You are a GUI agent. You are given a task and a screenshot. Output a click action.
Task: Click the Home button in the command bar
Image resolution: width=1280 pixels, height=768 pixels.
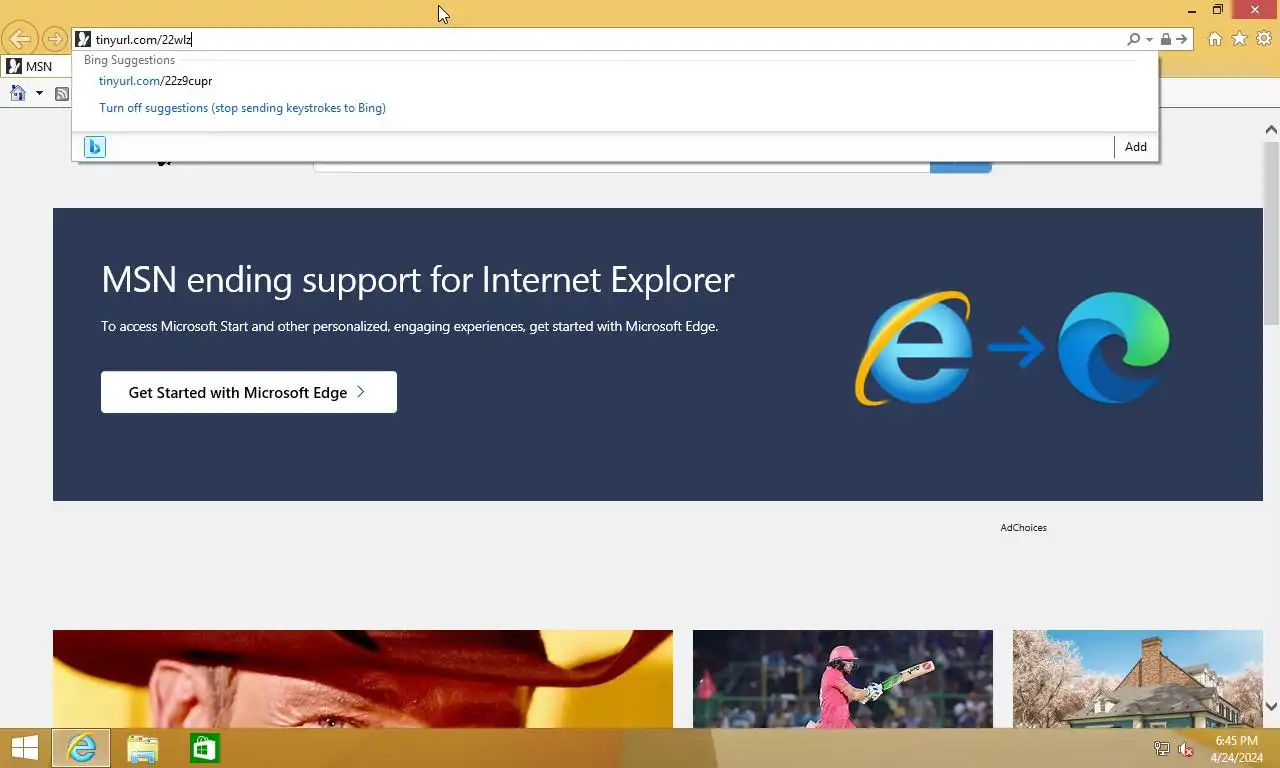pyautogui.click(x=18, y=93)
